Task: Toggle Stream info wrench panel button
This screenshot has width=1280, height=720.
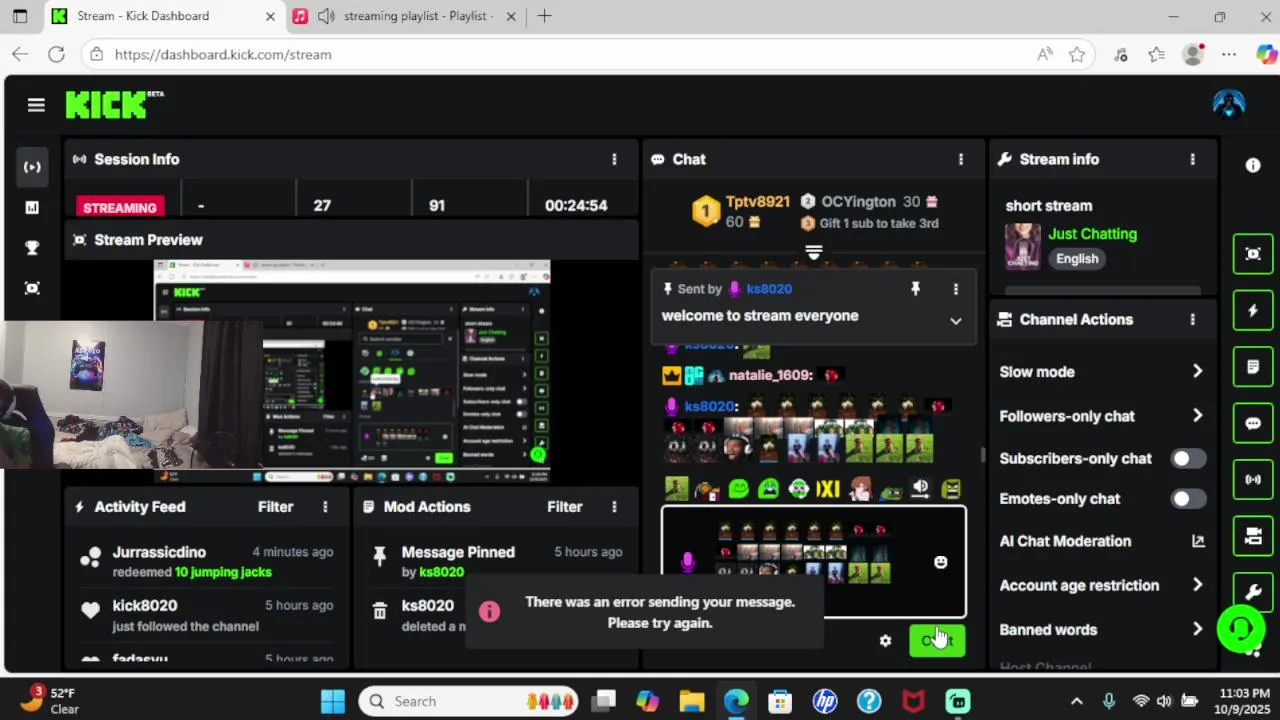Action: point(1253,592)
